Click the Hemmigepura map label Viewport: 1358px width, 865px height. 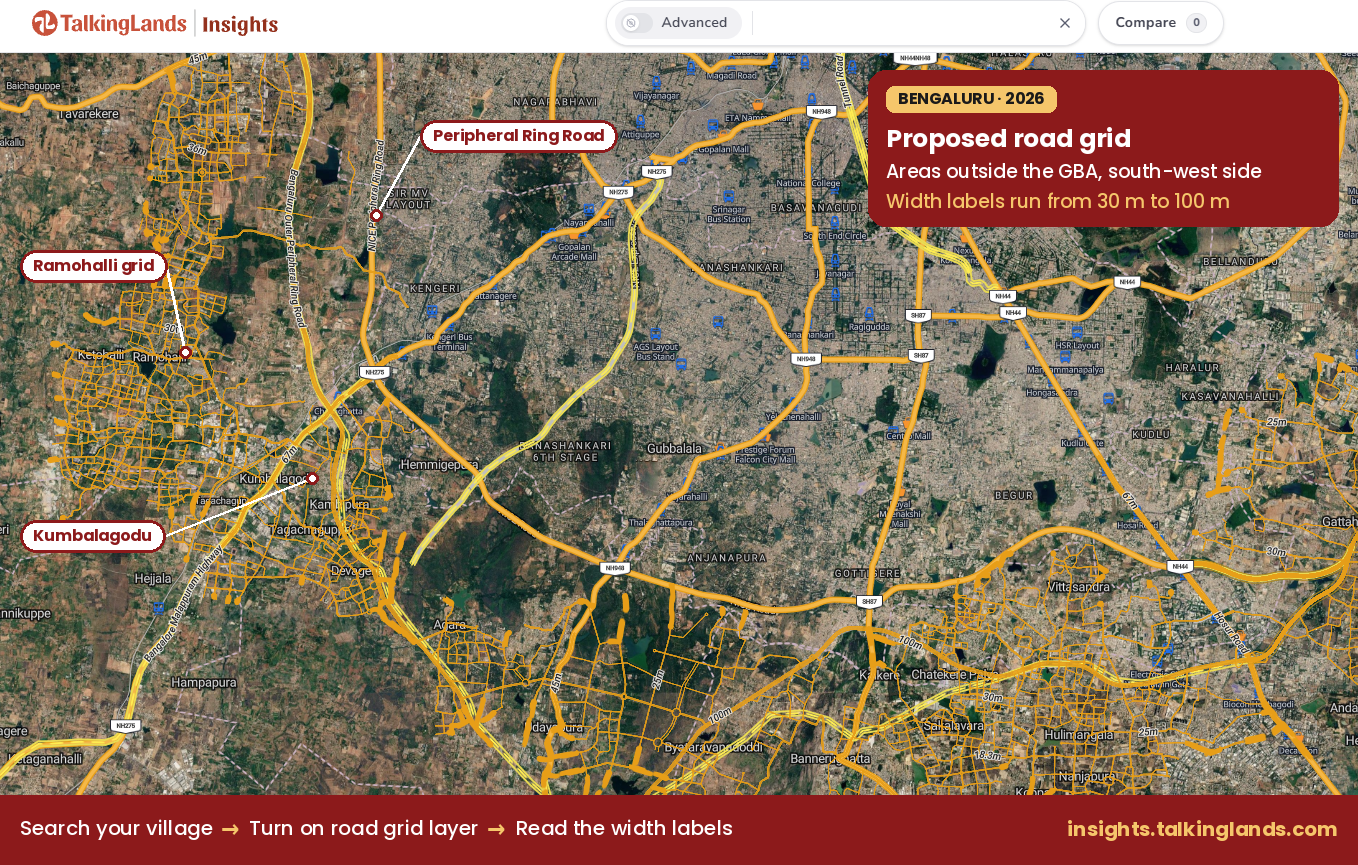tap(439, 465)
